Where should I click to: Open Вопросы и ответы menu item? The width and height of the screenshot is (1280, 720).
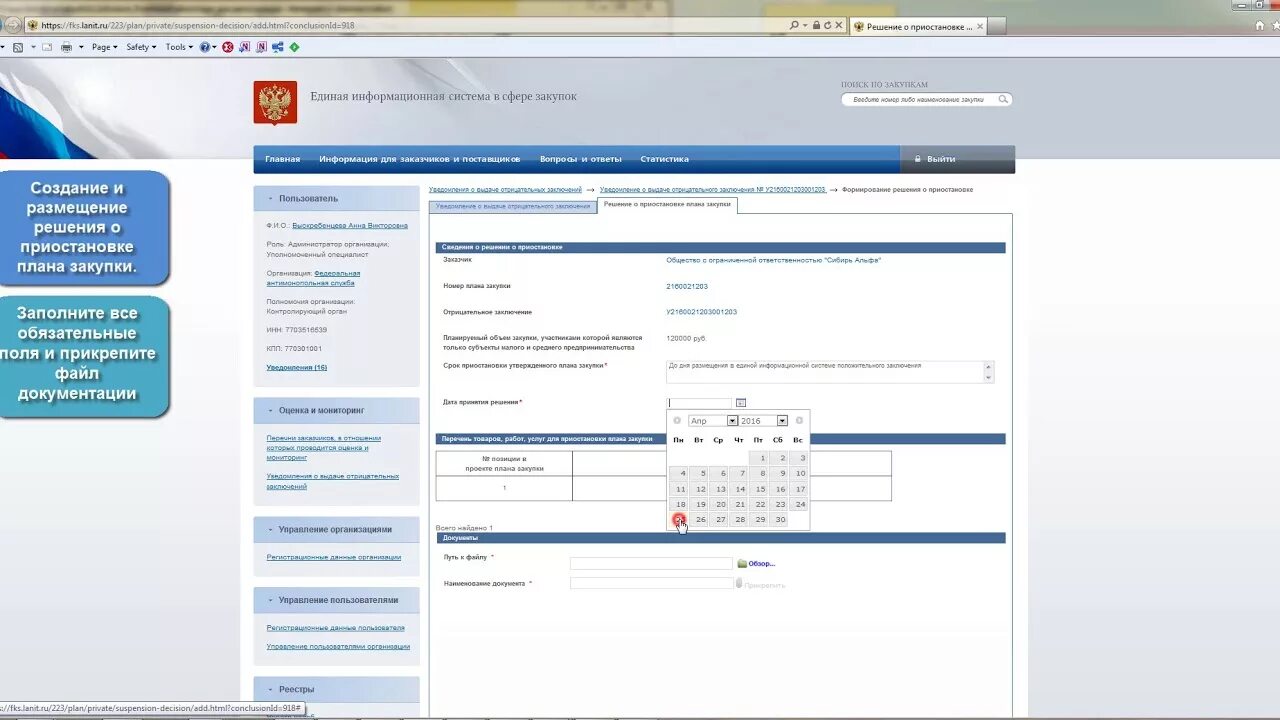click(581, 159)
